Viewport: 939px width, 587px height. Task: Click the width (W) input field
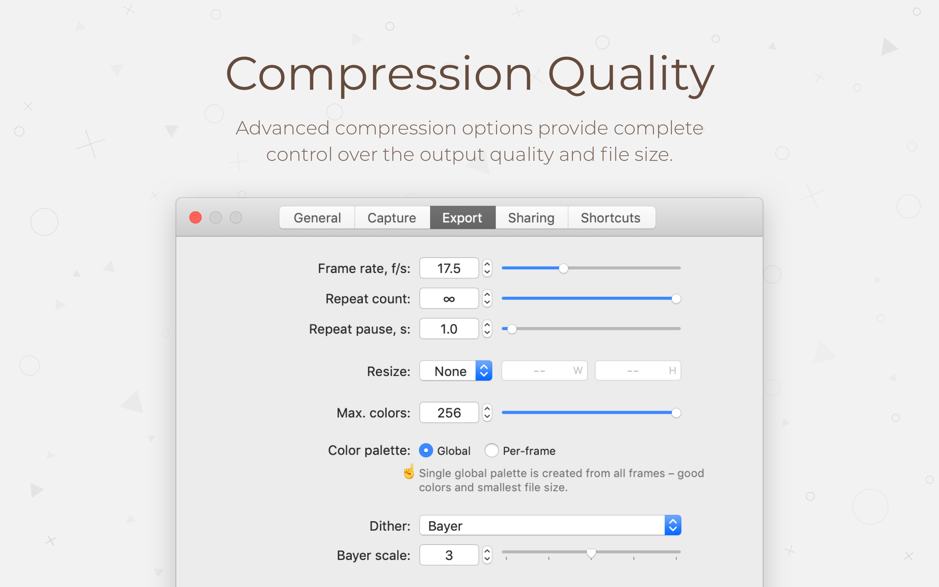coord(544,370)
